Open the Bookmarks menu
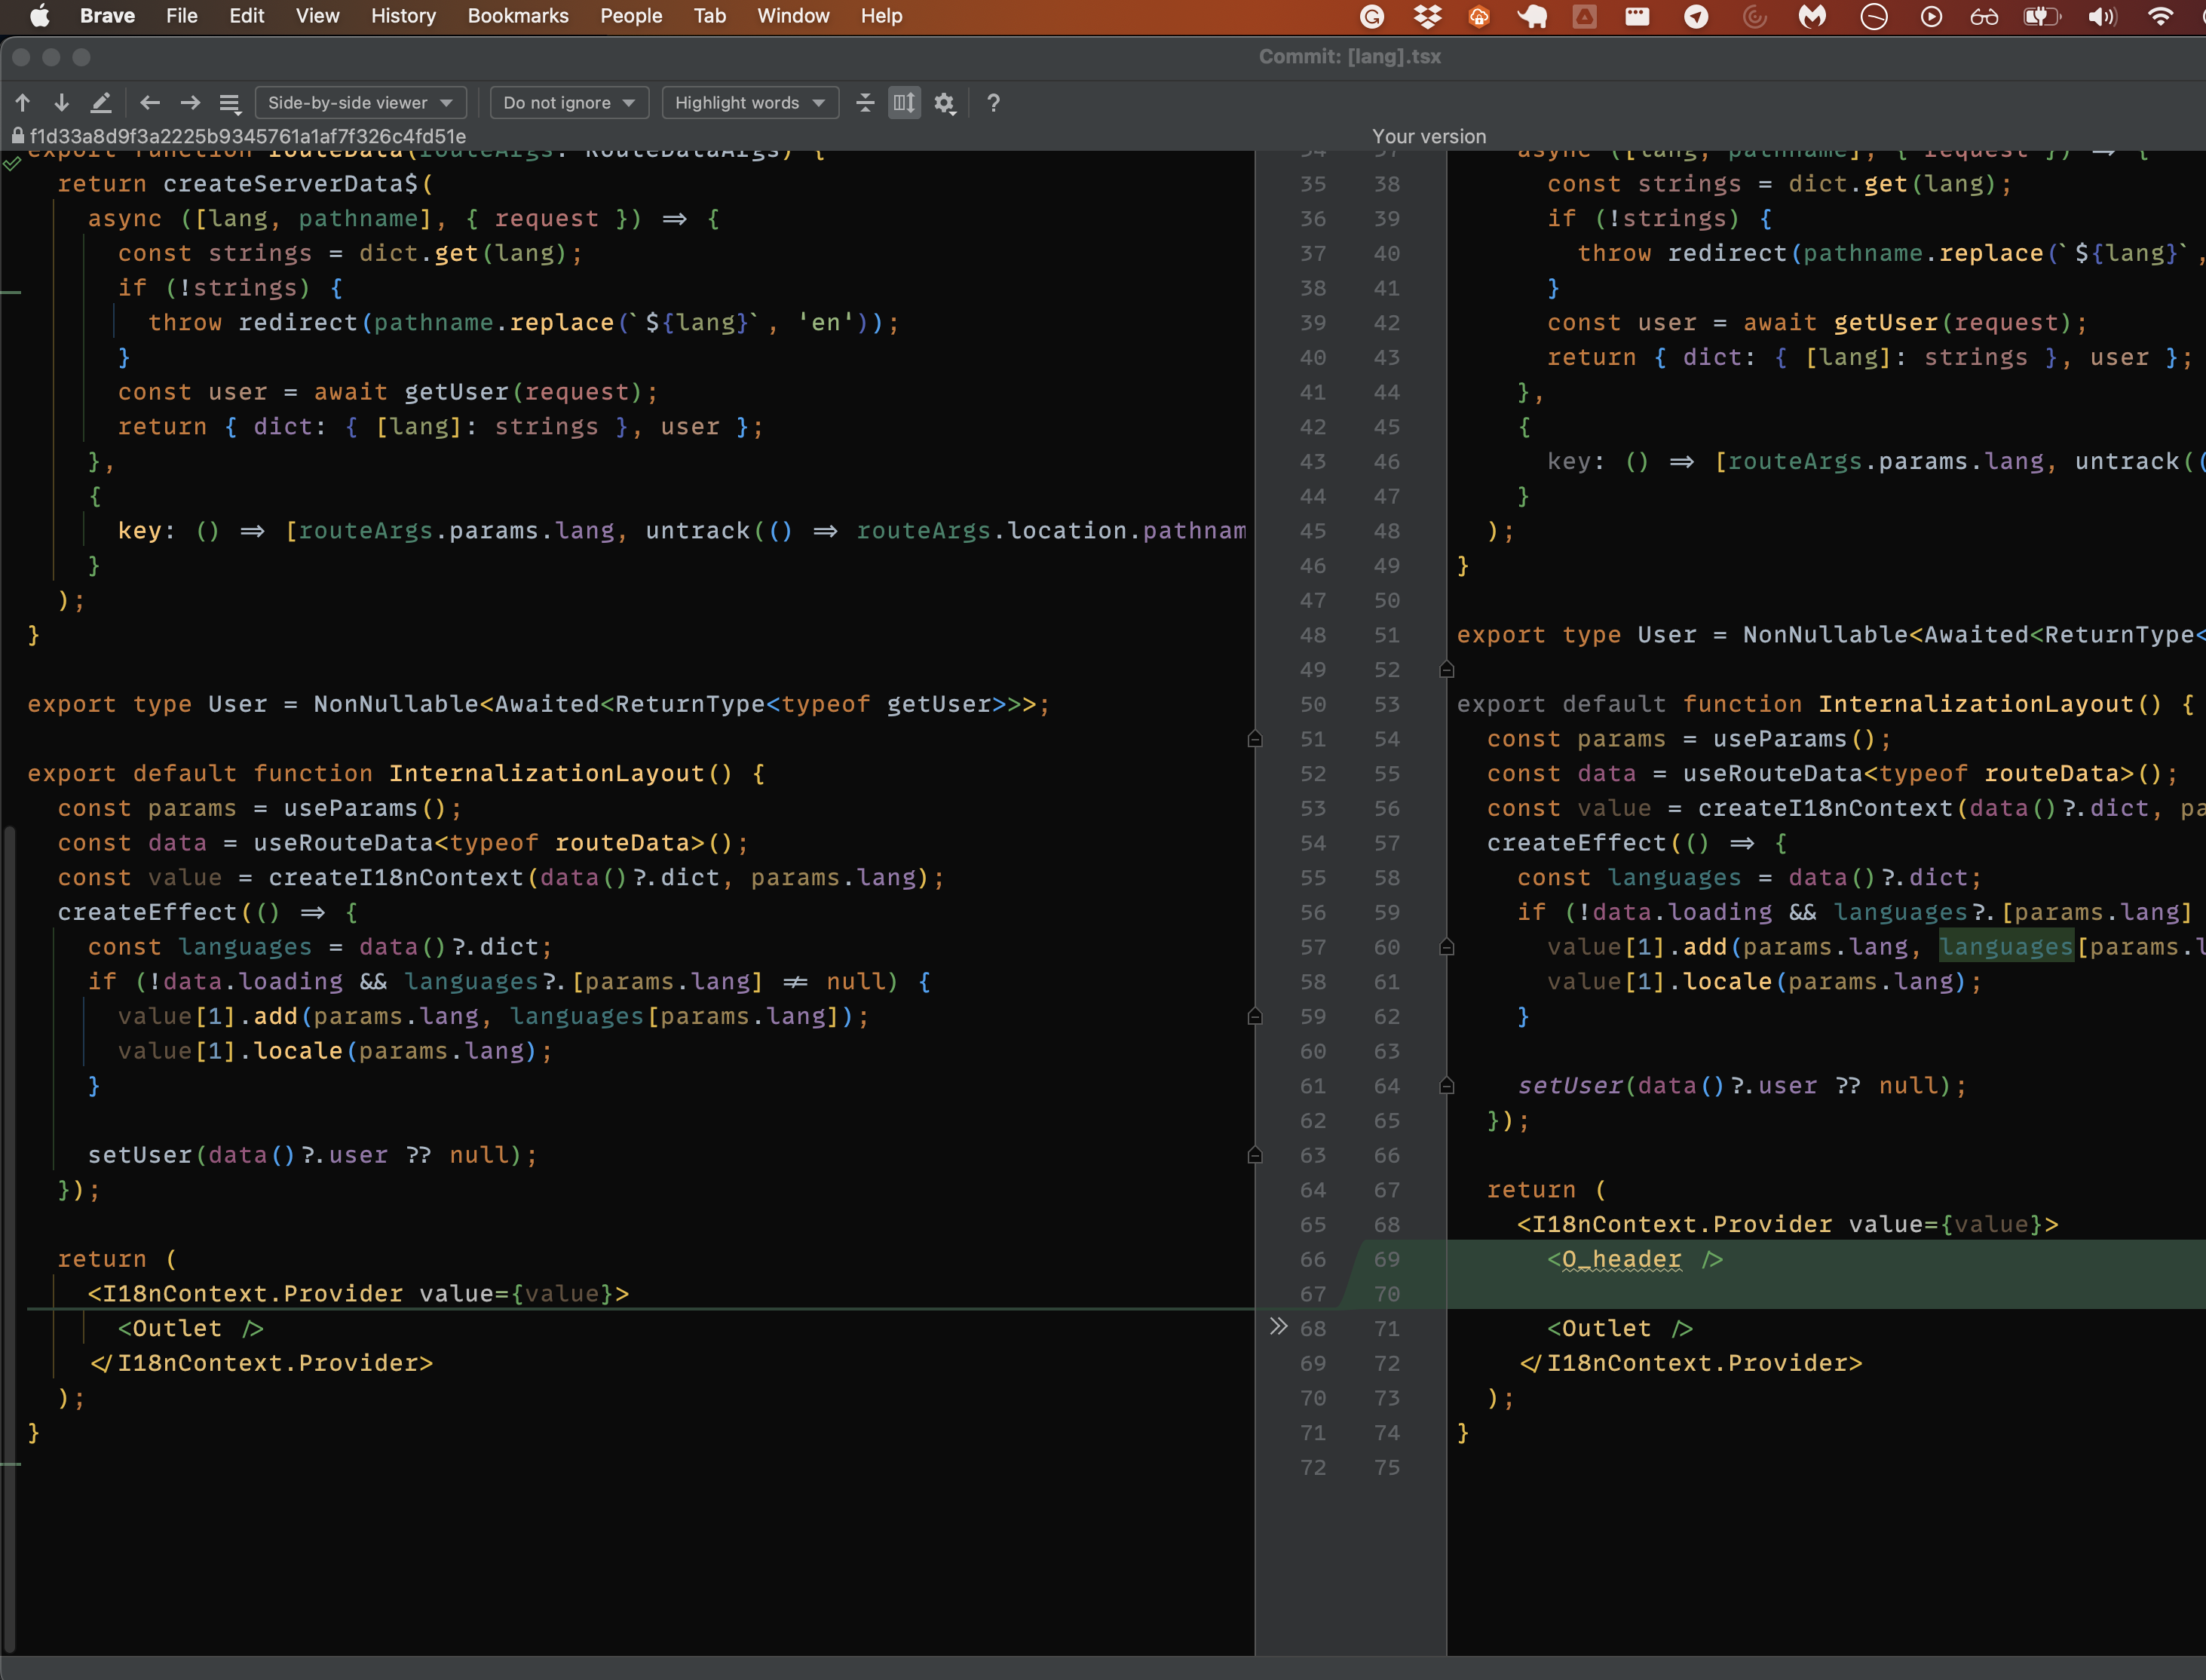The height and width of the screenshot is (1680, 2206). pos(517,16)
